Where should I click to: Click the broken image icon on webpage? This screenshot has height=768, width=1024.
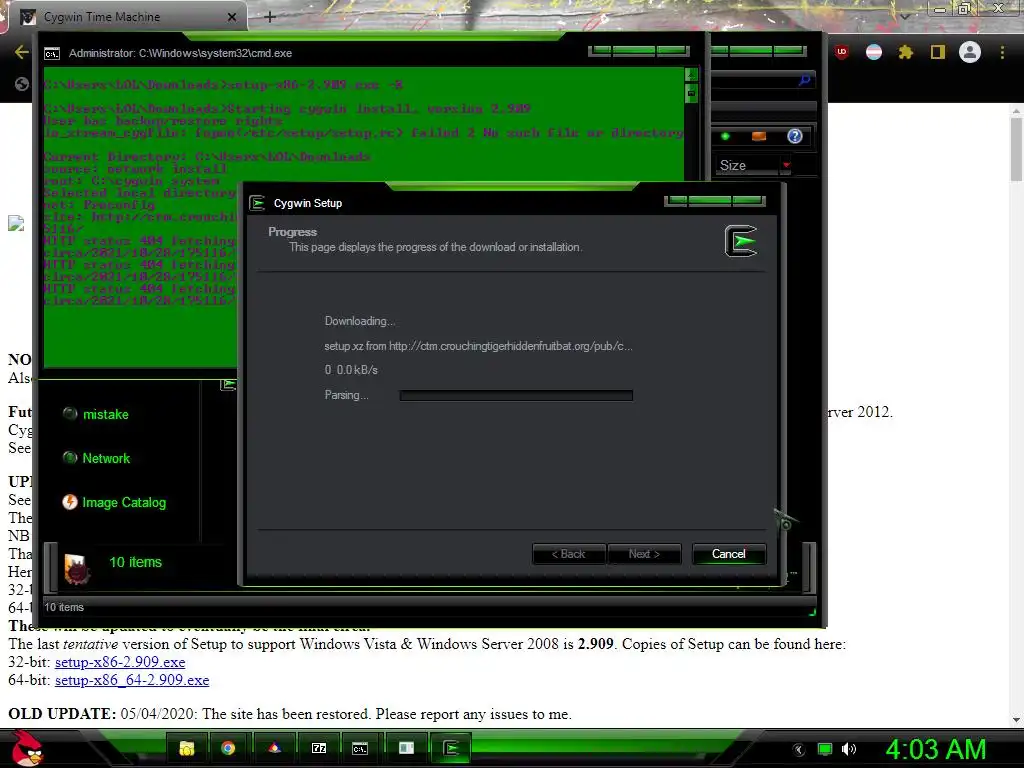pyautogui.click(x=16, y=223)
